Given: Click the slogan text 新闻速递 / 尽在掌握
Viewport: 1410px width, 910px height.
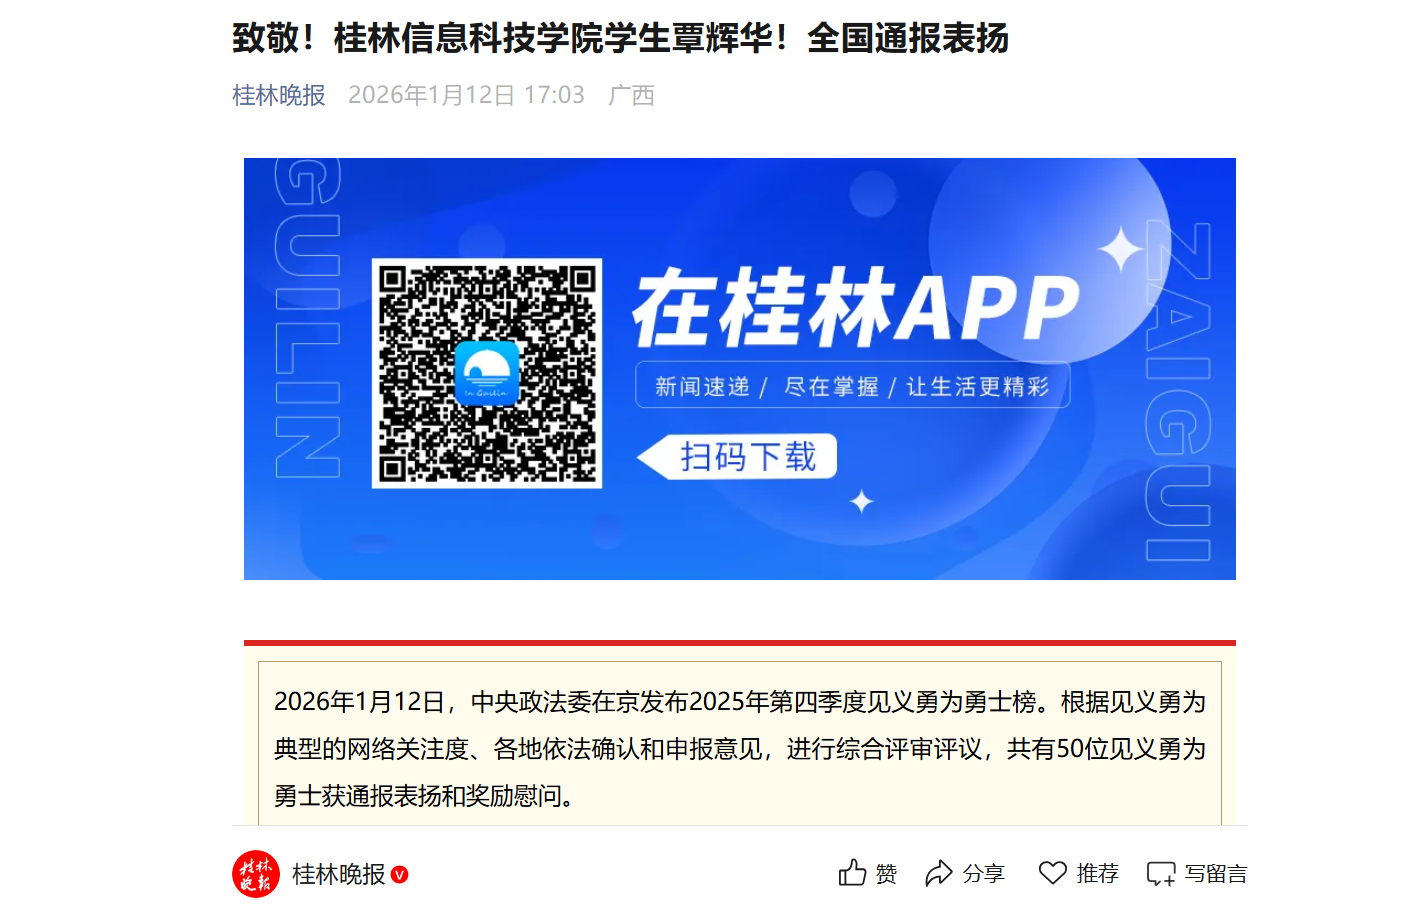Looking at the screenshot, I should tap(767, 387).
